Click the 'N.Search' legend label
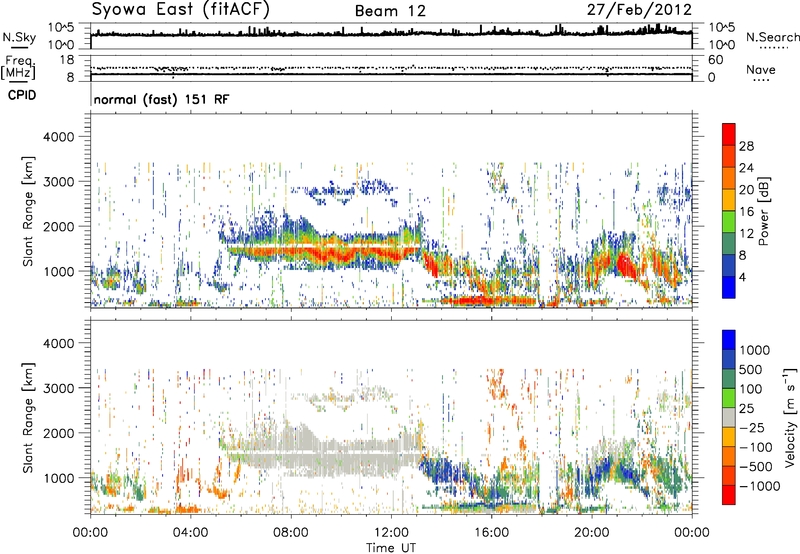The width and height of the screenshot is (800, 554). coord(772,37)
